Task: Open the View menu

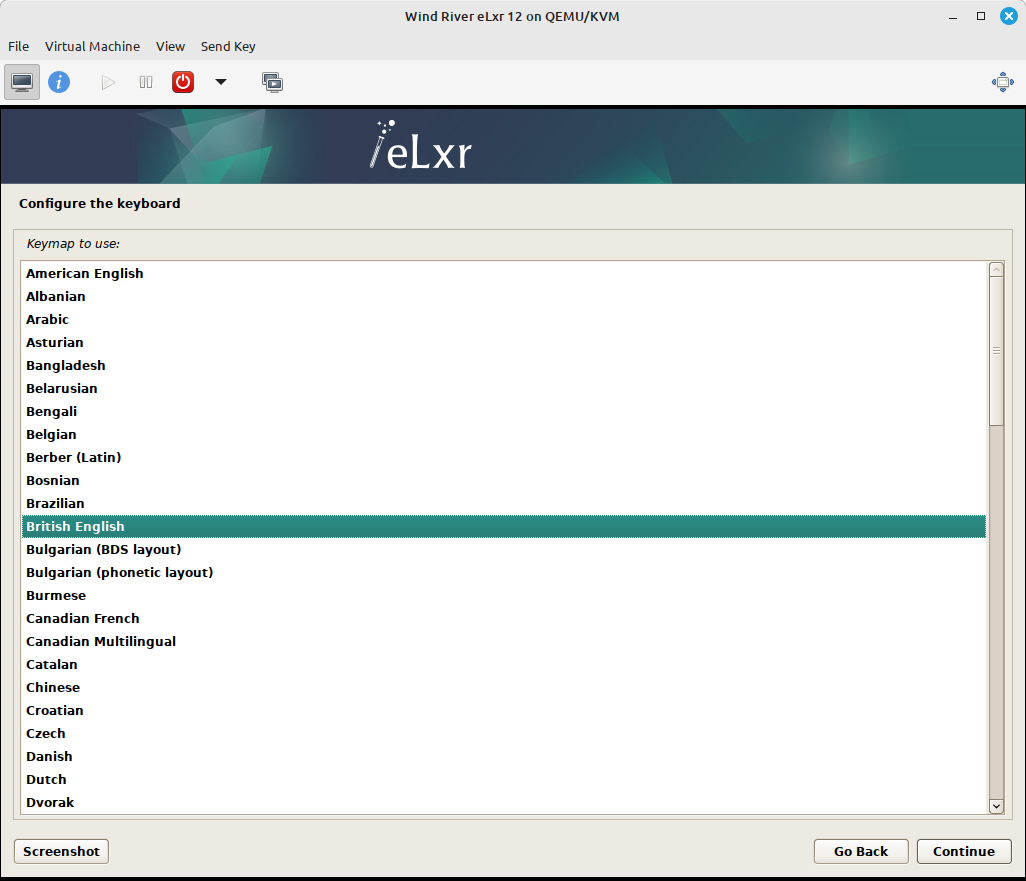Action: (170, 46)
